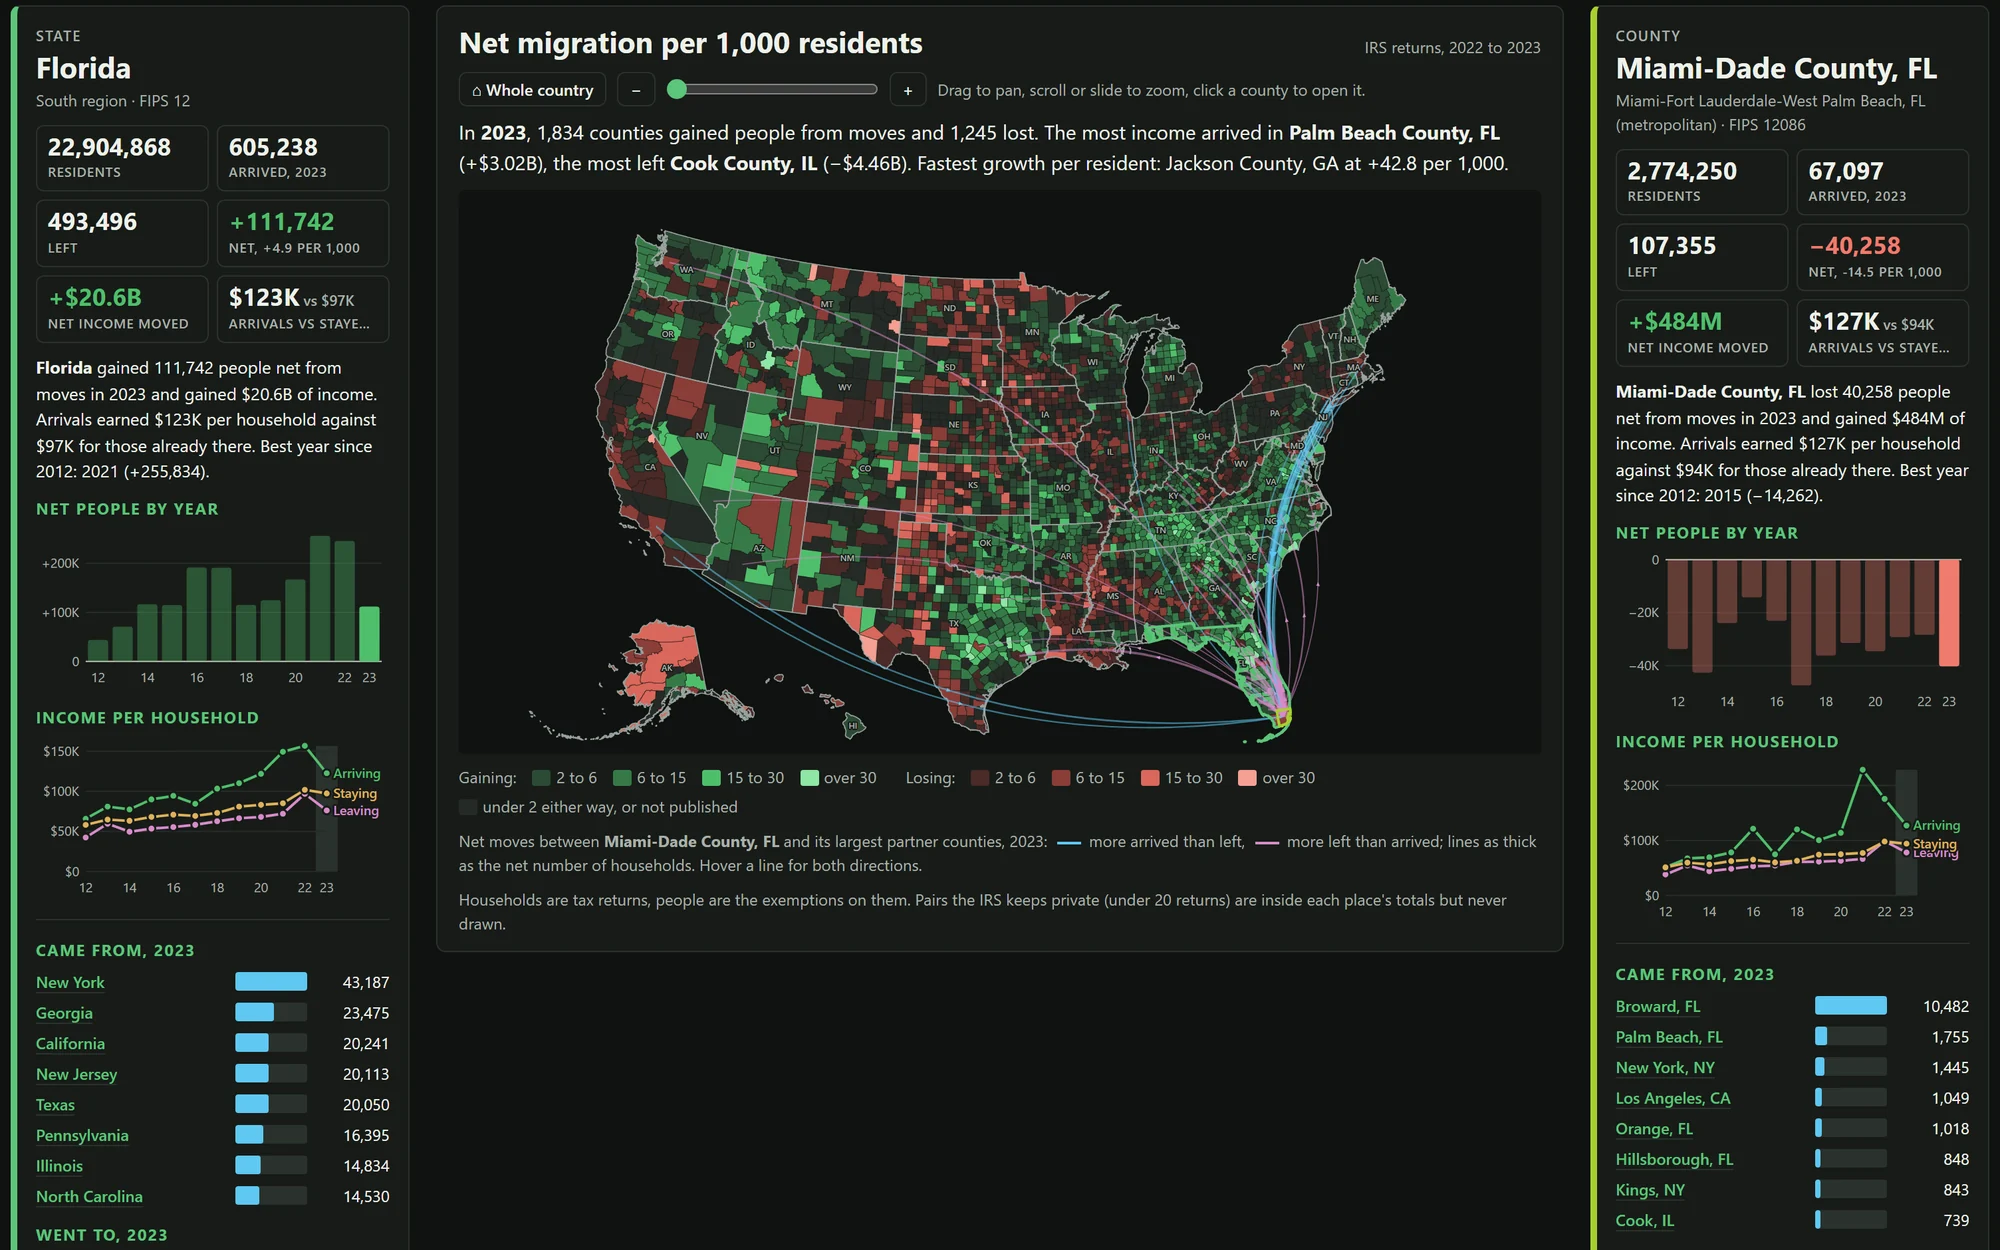
Task: Open Cook, IL county link
Action: pyautogui.click(x=1644, y=1220)
